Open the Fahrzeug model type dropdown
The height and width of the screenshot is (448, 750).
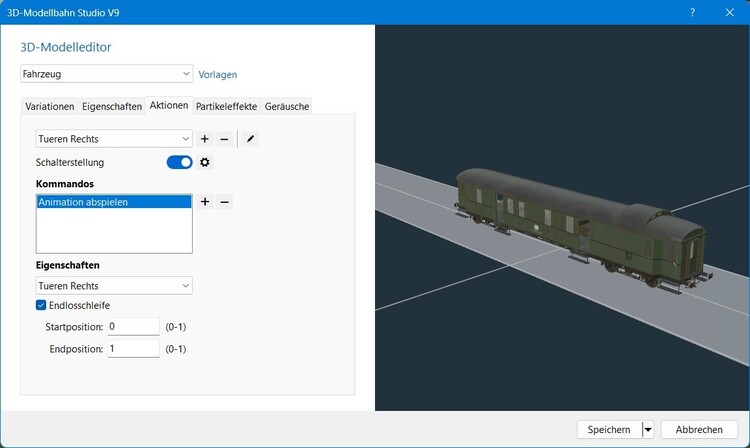click(x=106, y=74)
